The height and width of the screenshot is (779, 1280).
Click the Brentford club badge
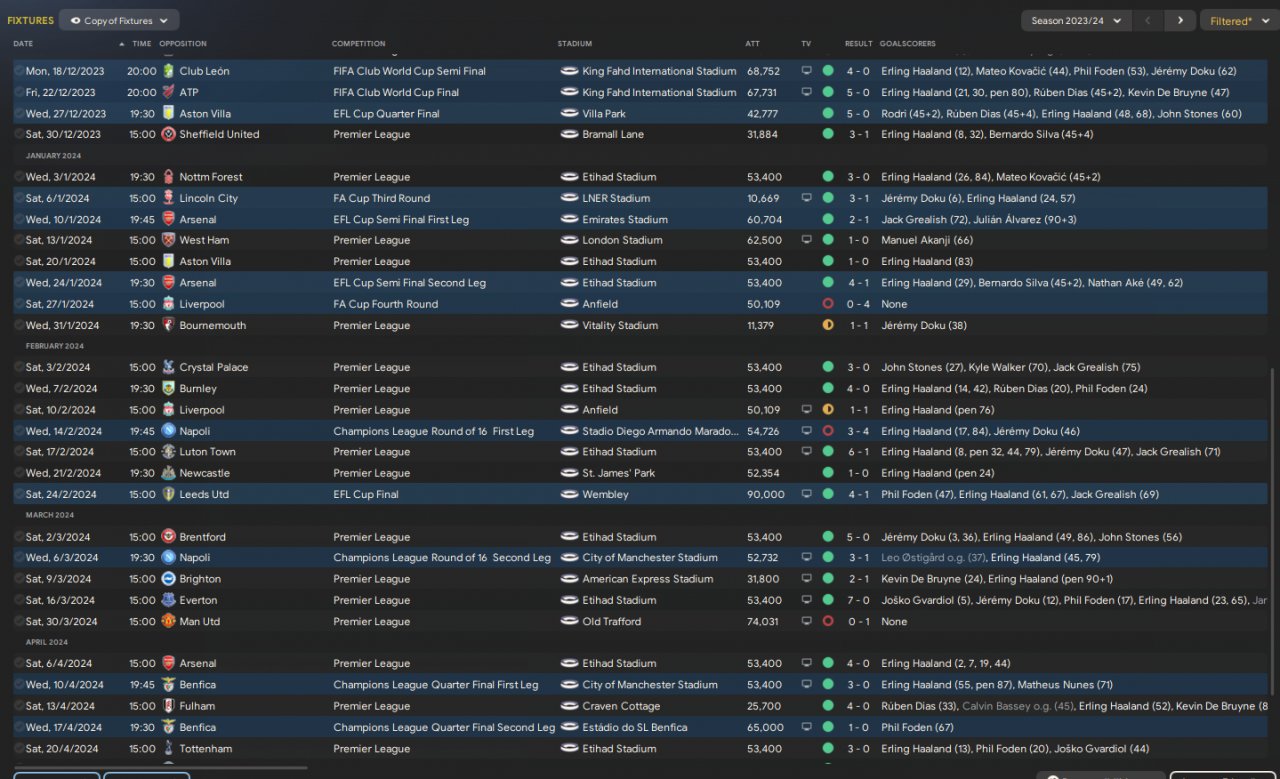168,537
